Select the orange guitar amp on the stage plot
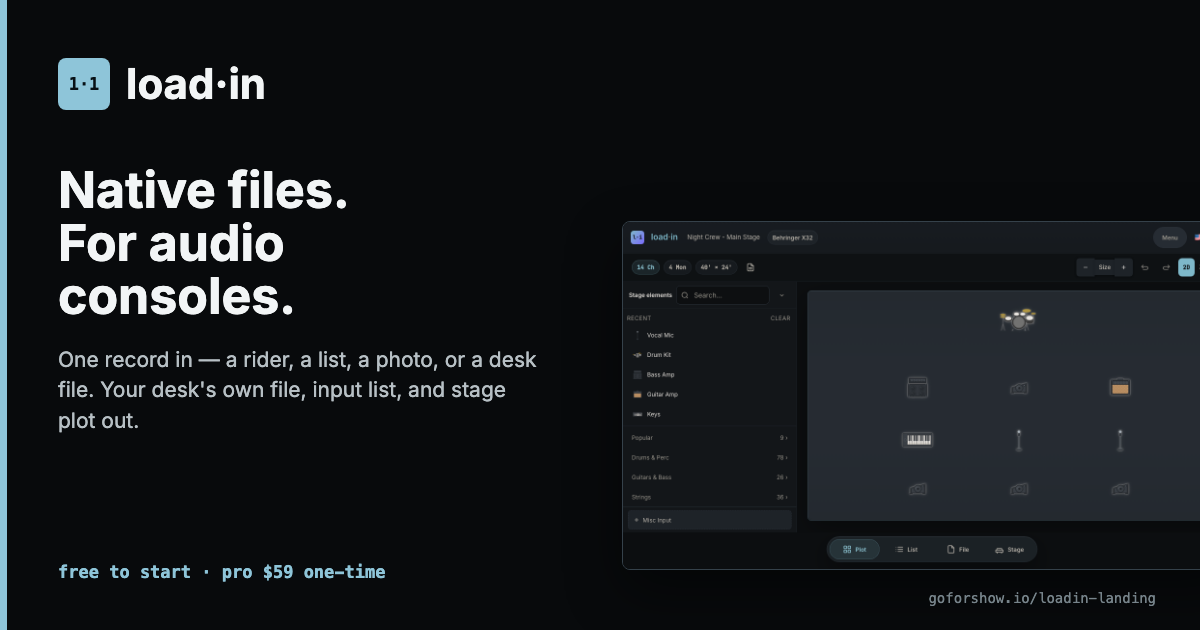 [1120, 387]
